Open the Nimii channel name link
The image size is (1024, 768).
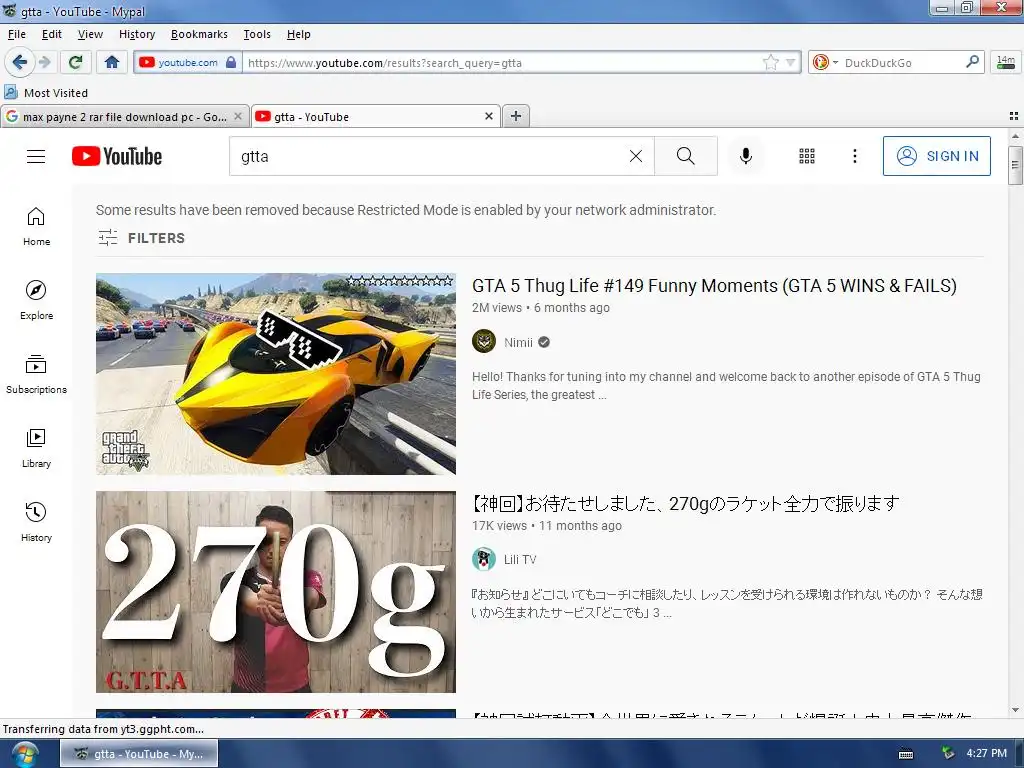519,342
